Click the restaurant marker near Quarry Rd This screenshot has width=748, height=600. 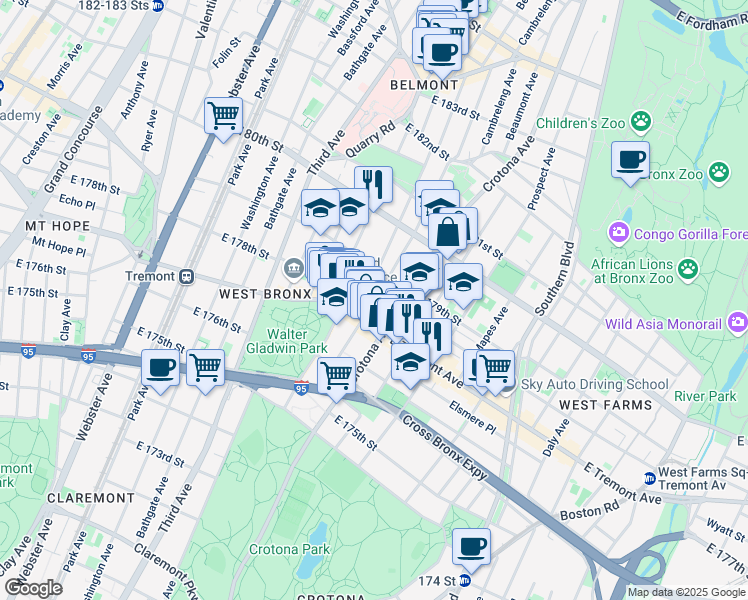click(x=373, y=184)
